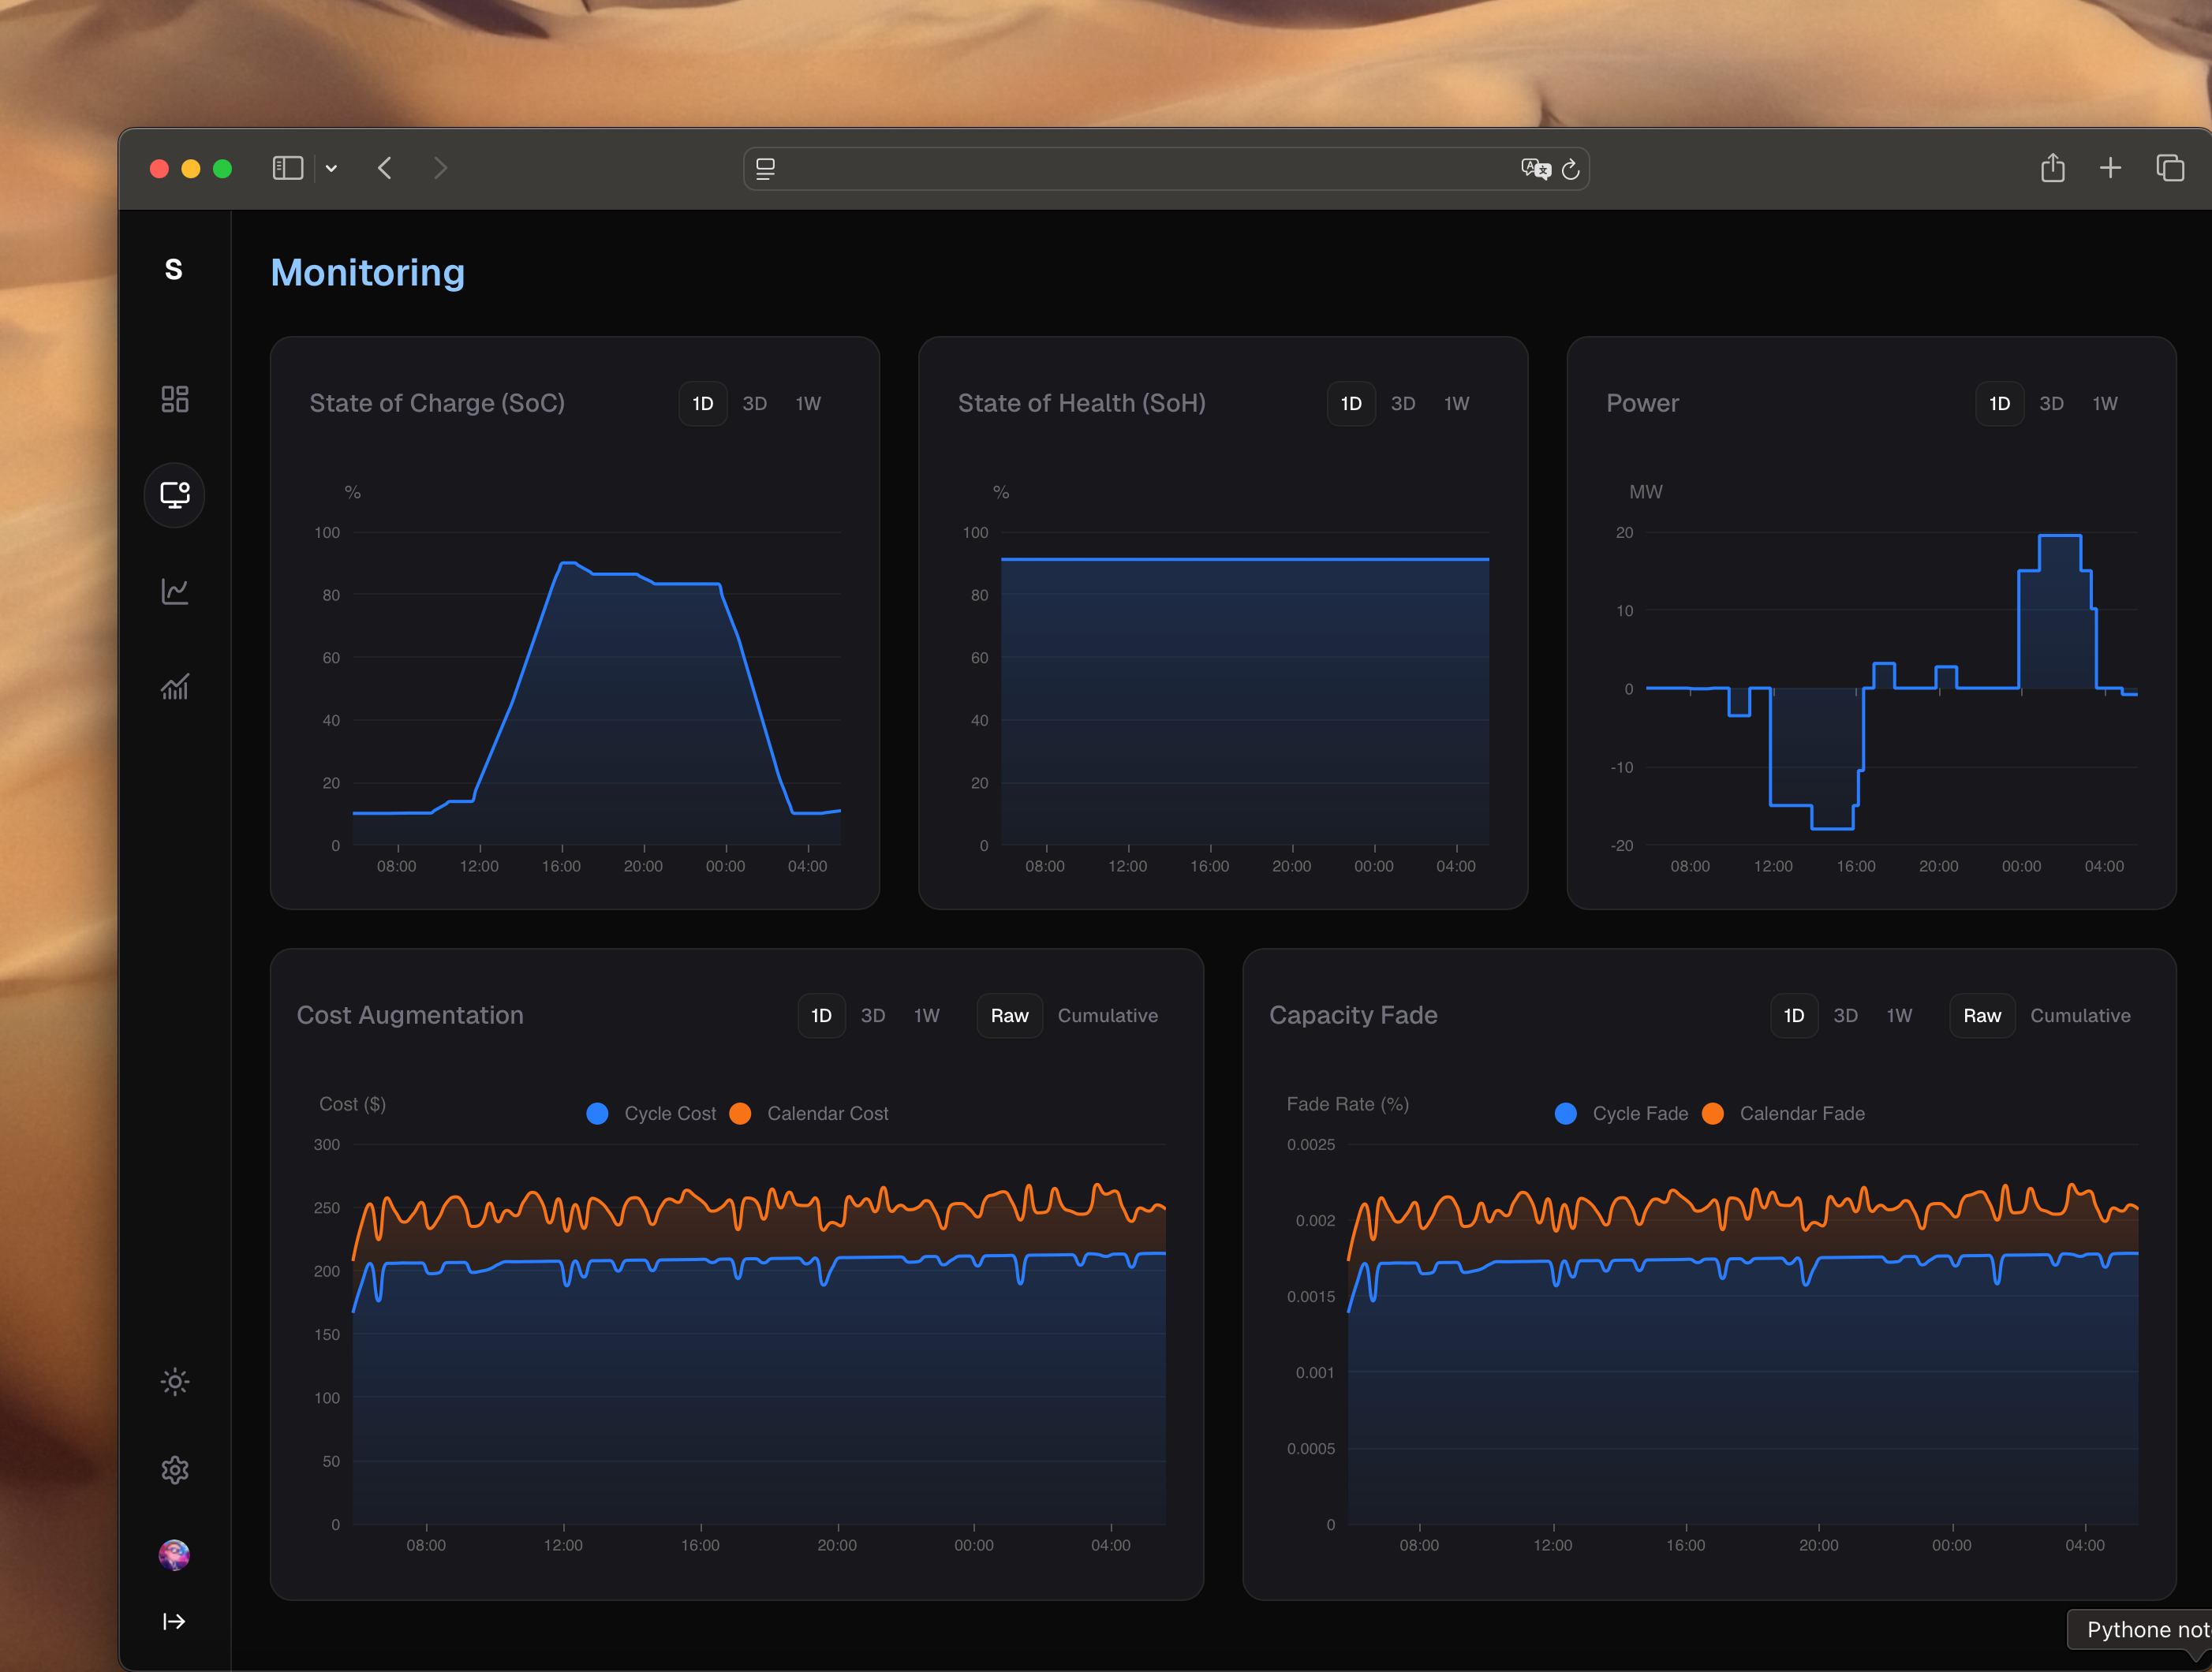Viewport: 2212px width, 1672px height.
Task: Select the bar chart statistics icon in the sidebar
Action: (174, 686)
